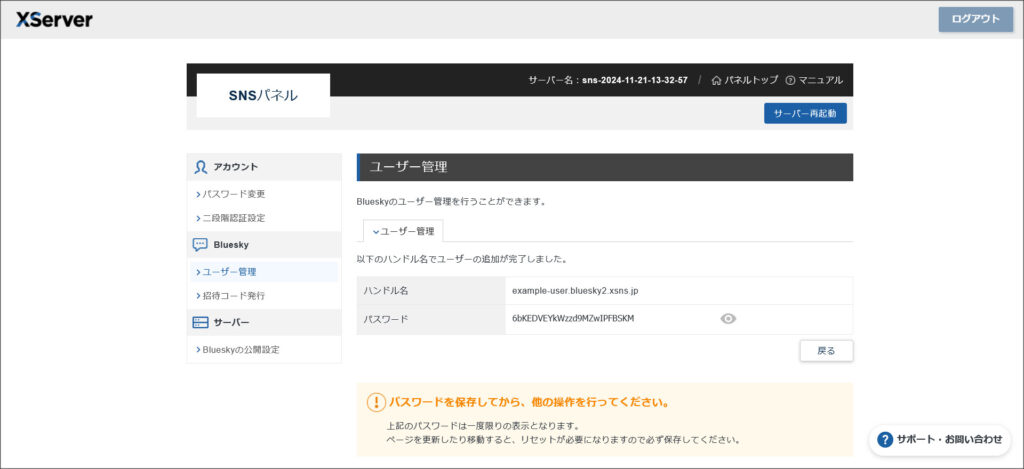Collapse the ユーザー管理 tab chevron
This screenshot has height=469, width=1024.
click(376, 232)
